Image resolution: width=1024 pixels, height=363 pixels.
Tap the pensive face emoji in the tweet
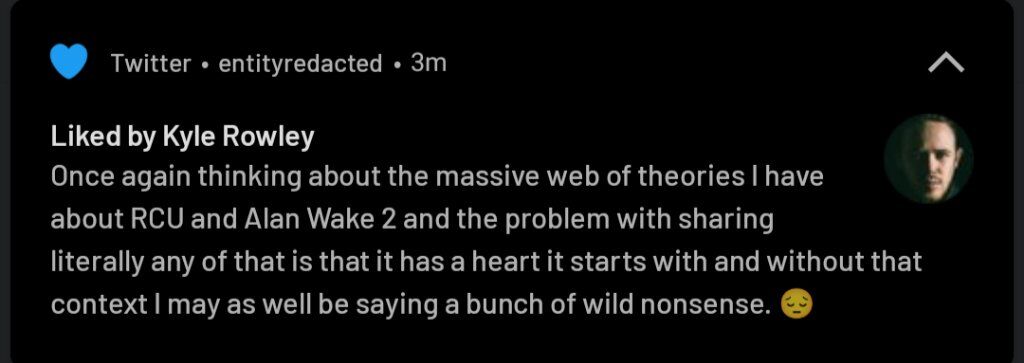click(x=797, y=305)
